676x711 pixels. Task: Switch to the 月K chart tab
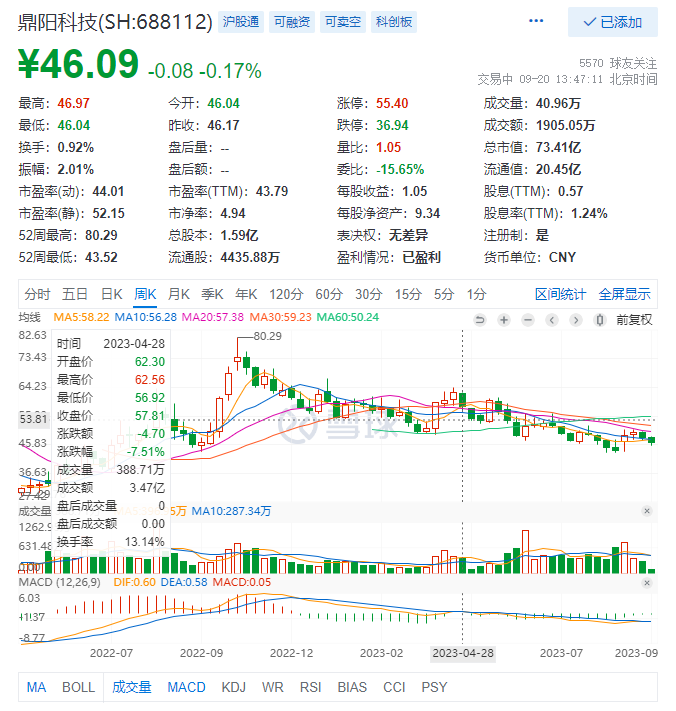click(179, 294)
